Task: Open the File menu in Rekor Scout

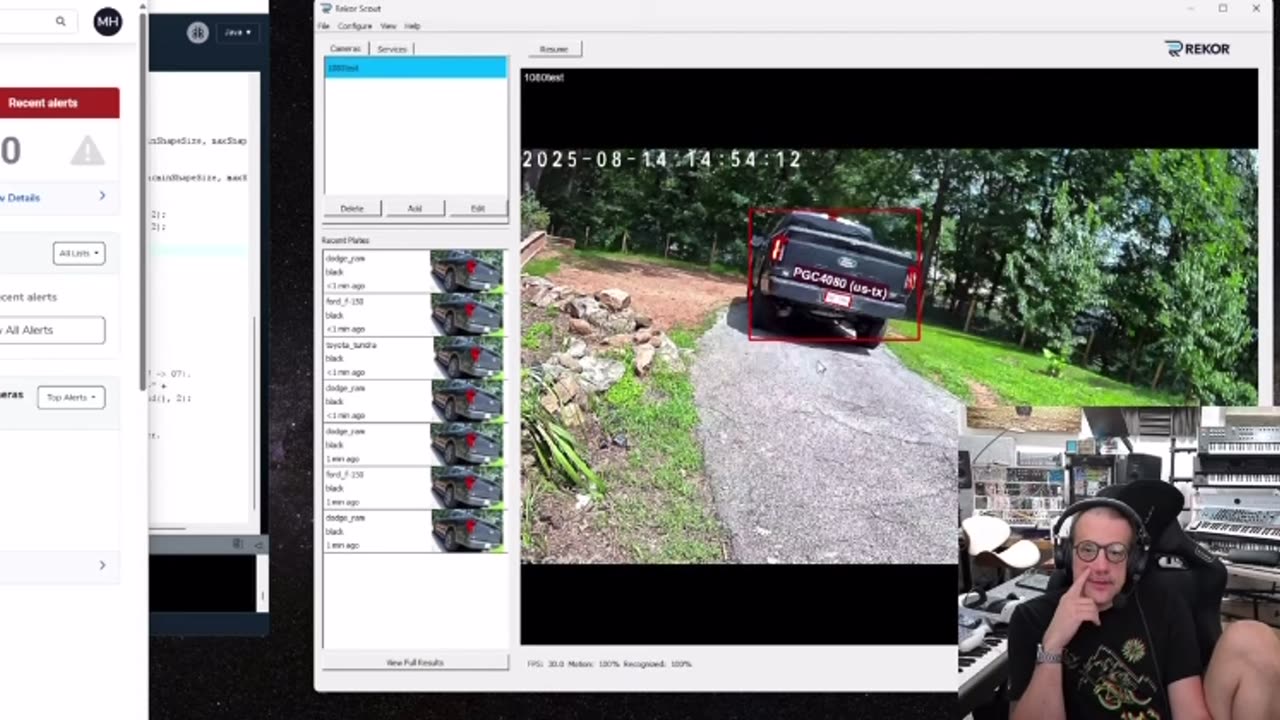Action: [x=323, y=26]
